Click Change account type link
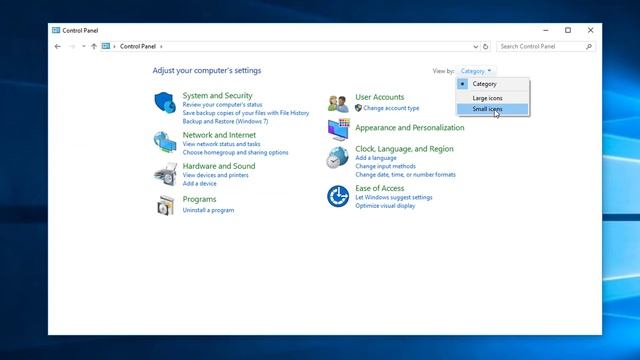Screen dimensions: 640x360 click(391, 108)
